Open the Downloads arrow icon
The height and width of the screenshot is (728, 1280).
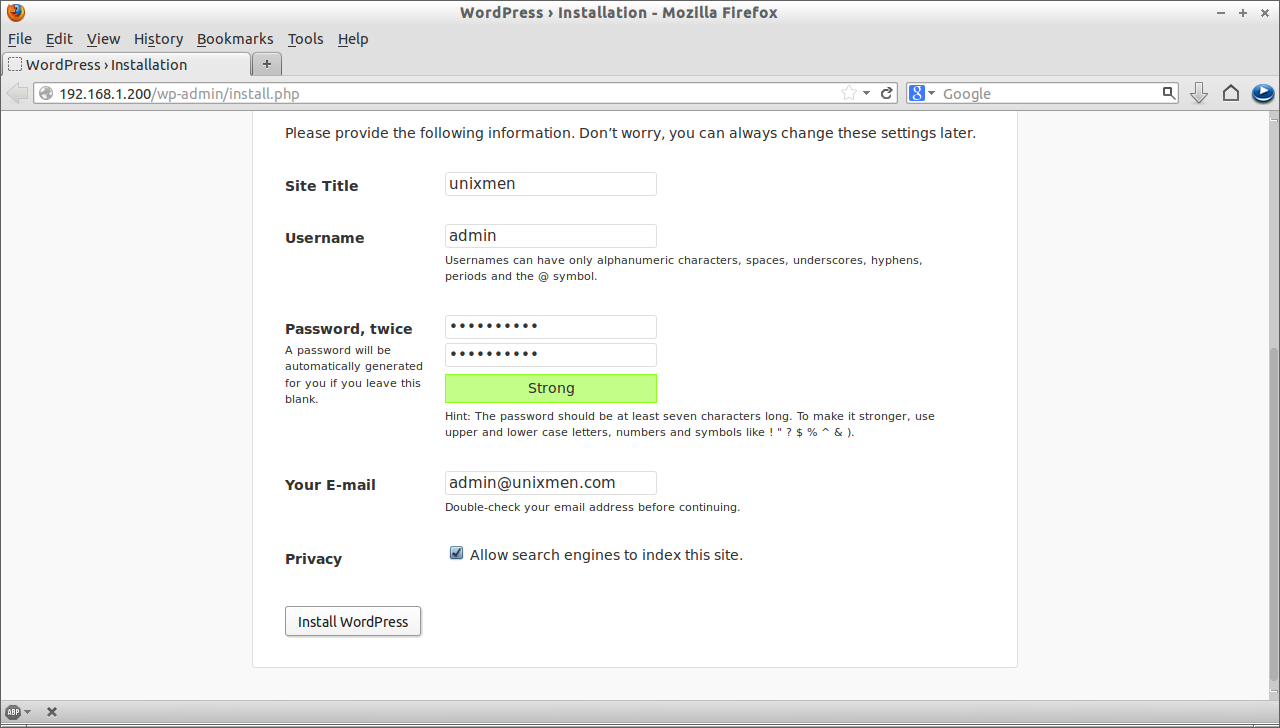[1199, 93]
